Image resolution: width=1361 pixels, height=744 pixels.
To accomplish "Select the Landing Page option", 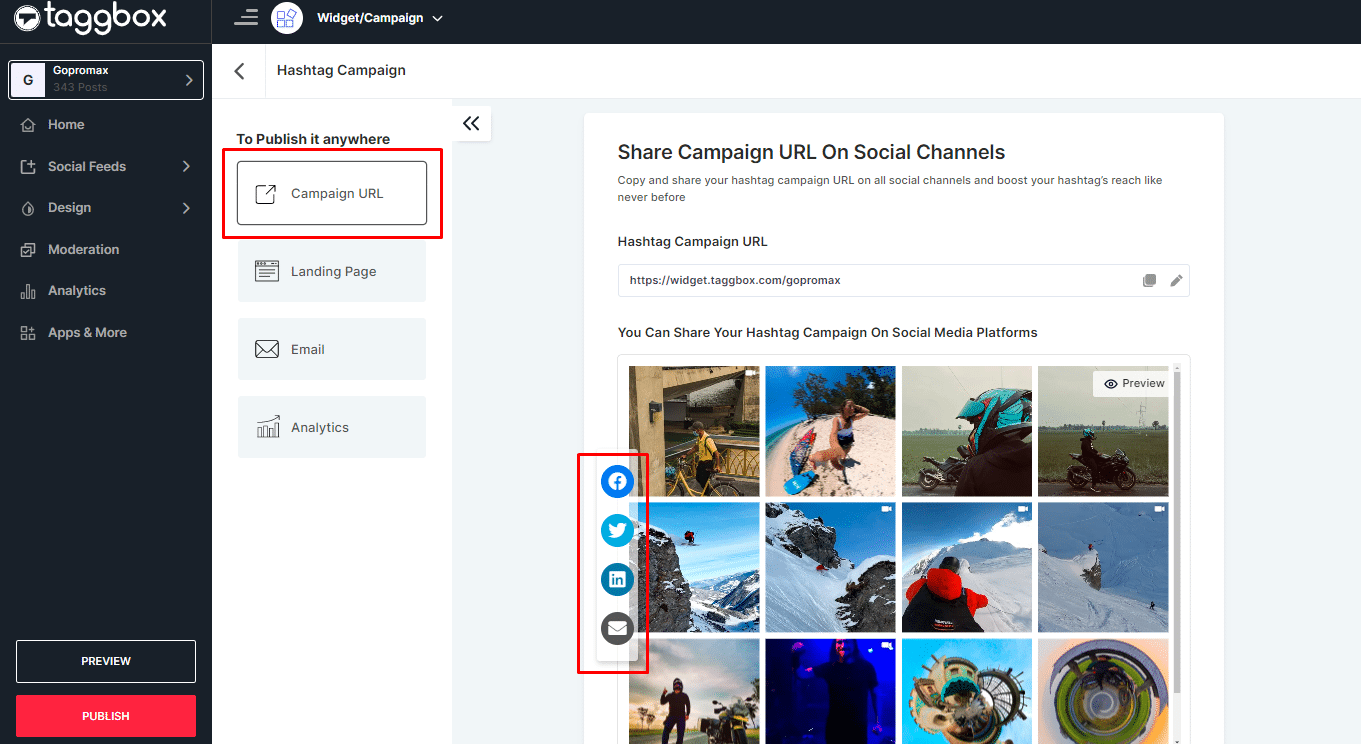I will click(x=332, y=272).
